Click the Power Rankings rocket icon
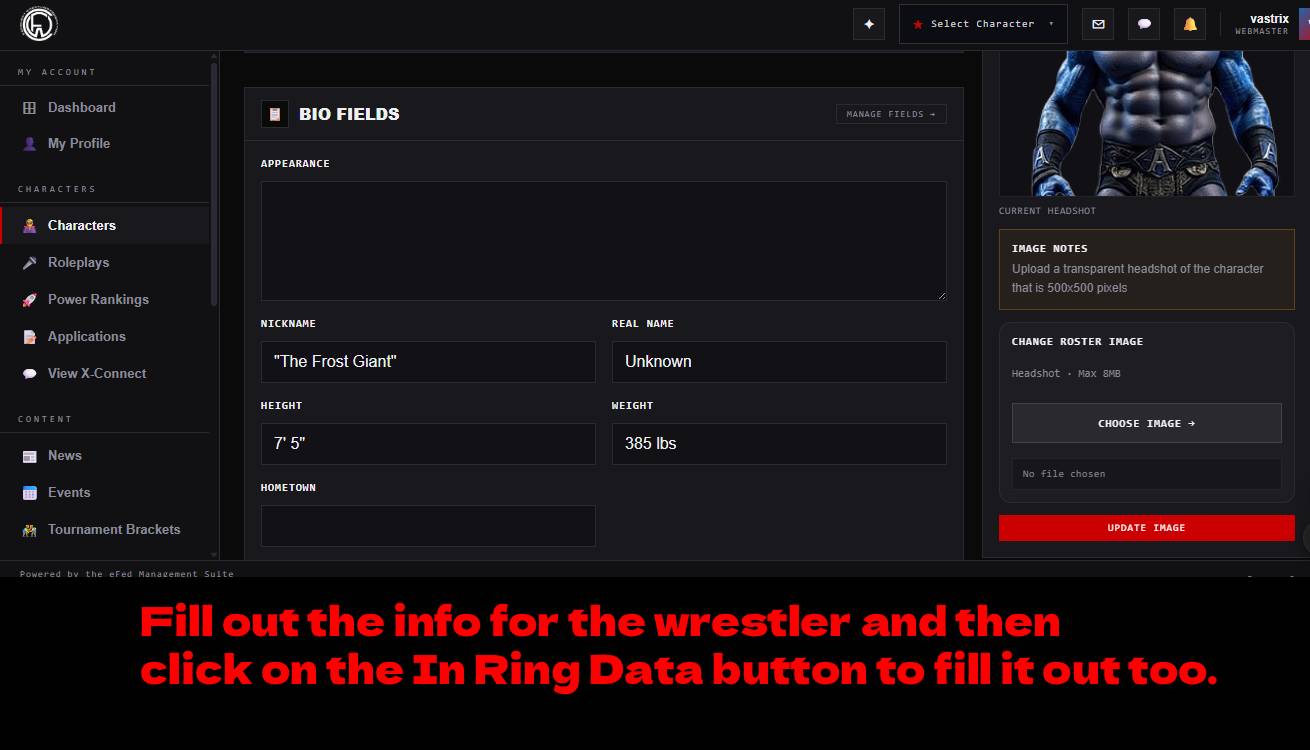Viewport: 1310px width, 750px height. 29,300
